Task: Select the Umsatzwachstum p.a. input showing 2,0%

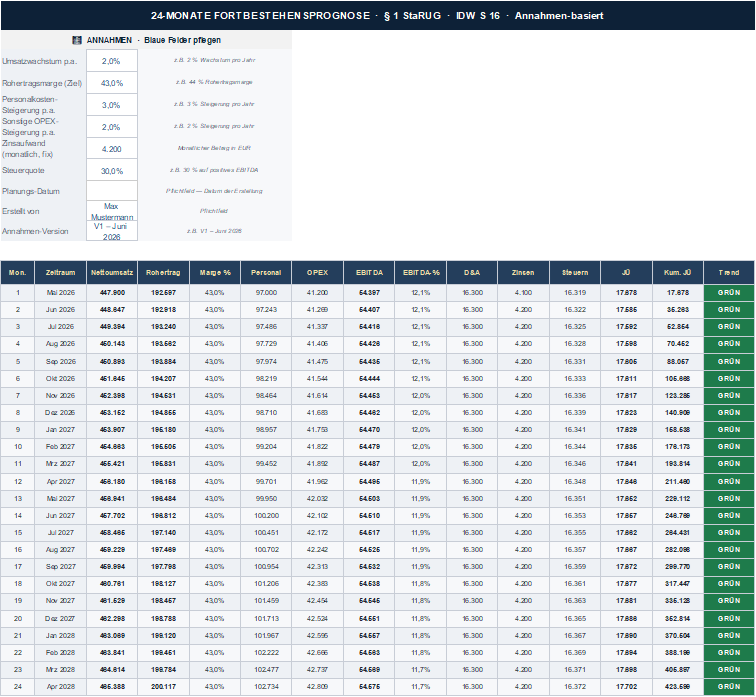Action: click(x=112, y=61)
